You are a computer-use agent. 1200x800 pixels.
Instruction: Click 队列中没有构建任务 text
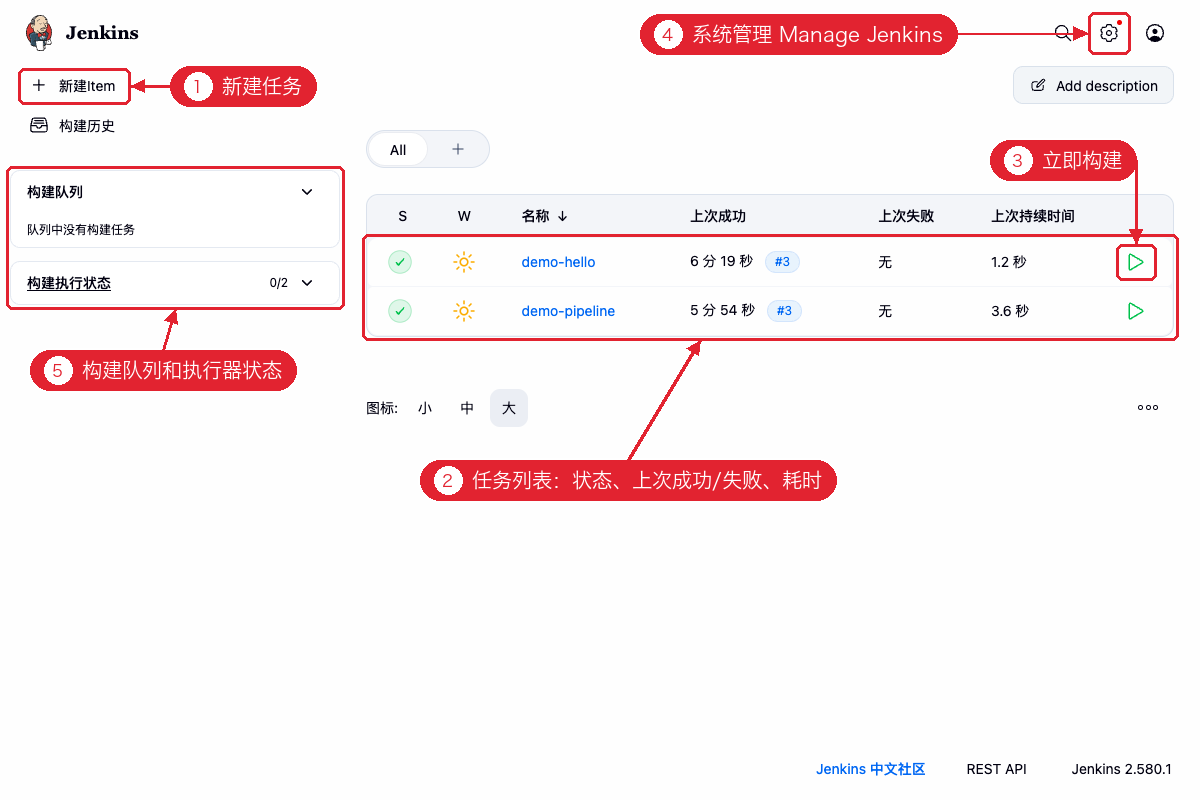click(x=81, y=230)
